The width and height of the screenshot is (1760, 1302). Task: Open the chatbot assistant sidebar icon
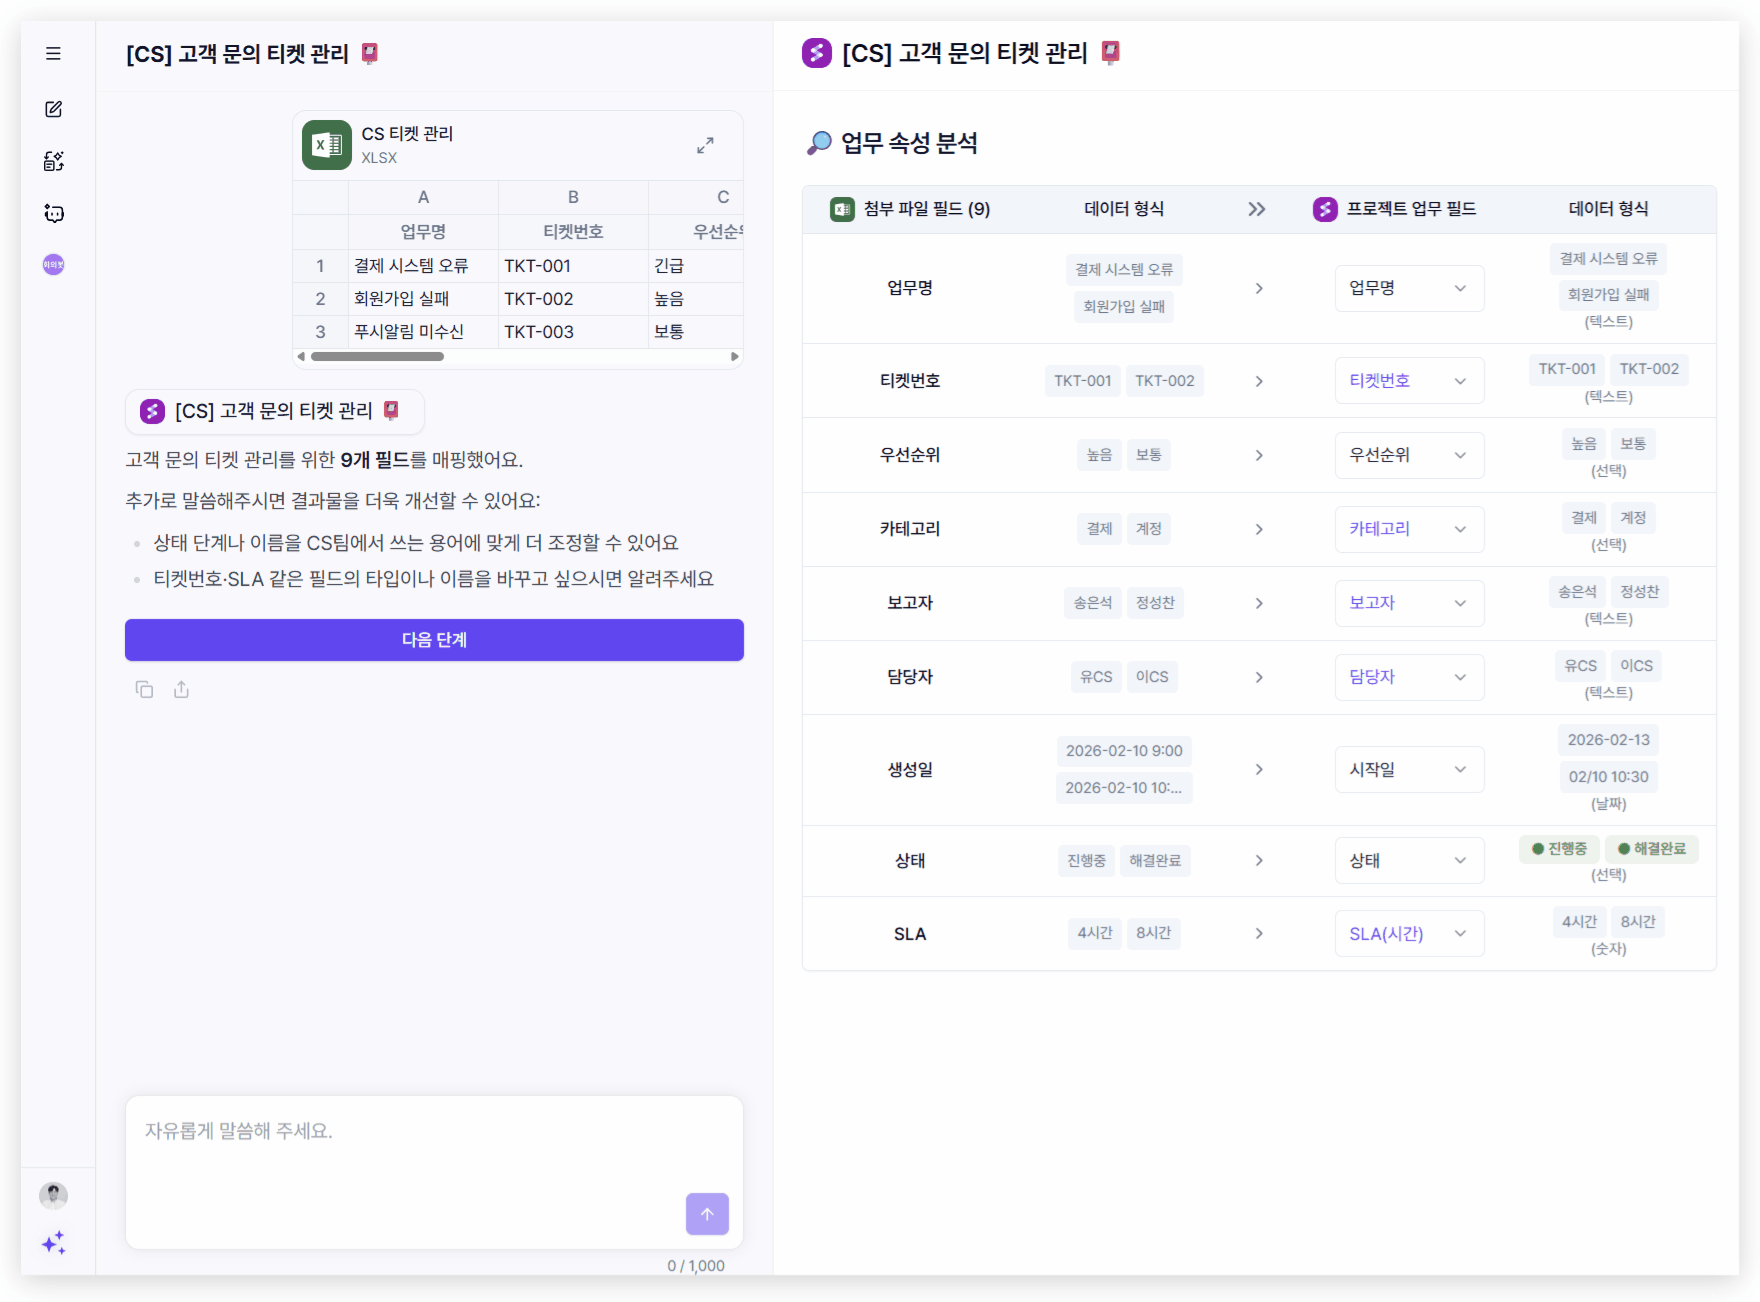point(54,213)
